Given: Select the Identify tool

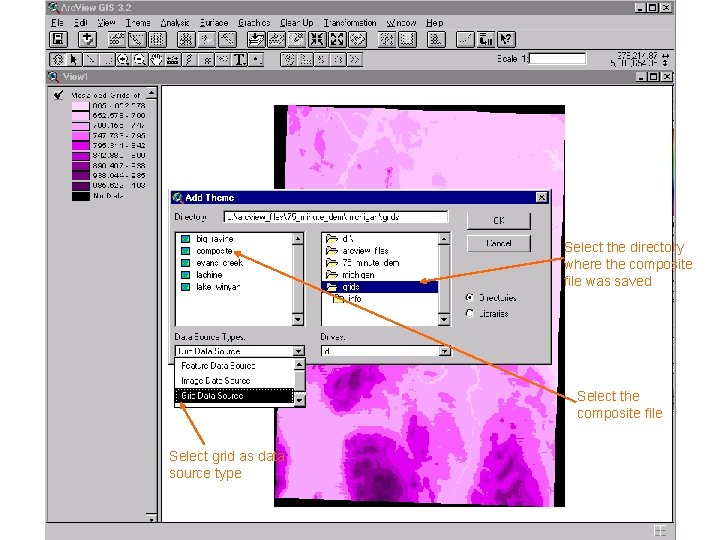Looking at the screenshot, I should coord(58,60).
